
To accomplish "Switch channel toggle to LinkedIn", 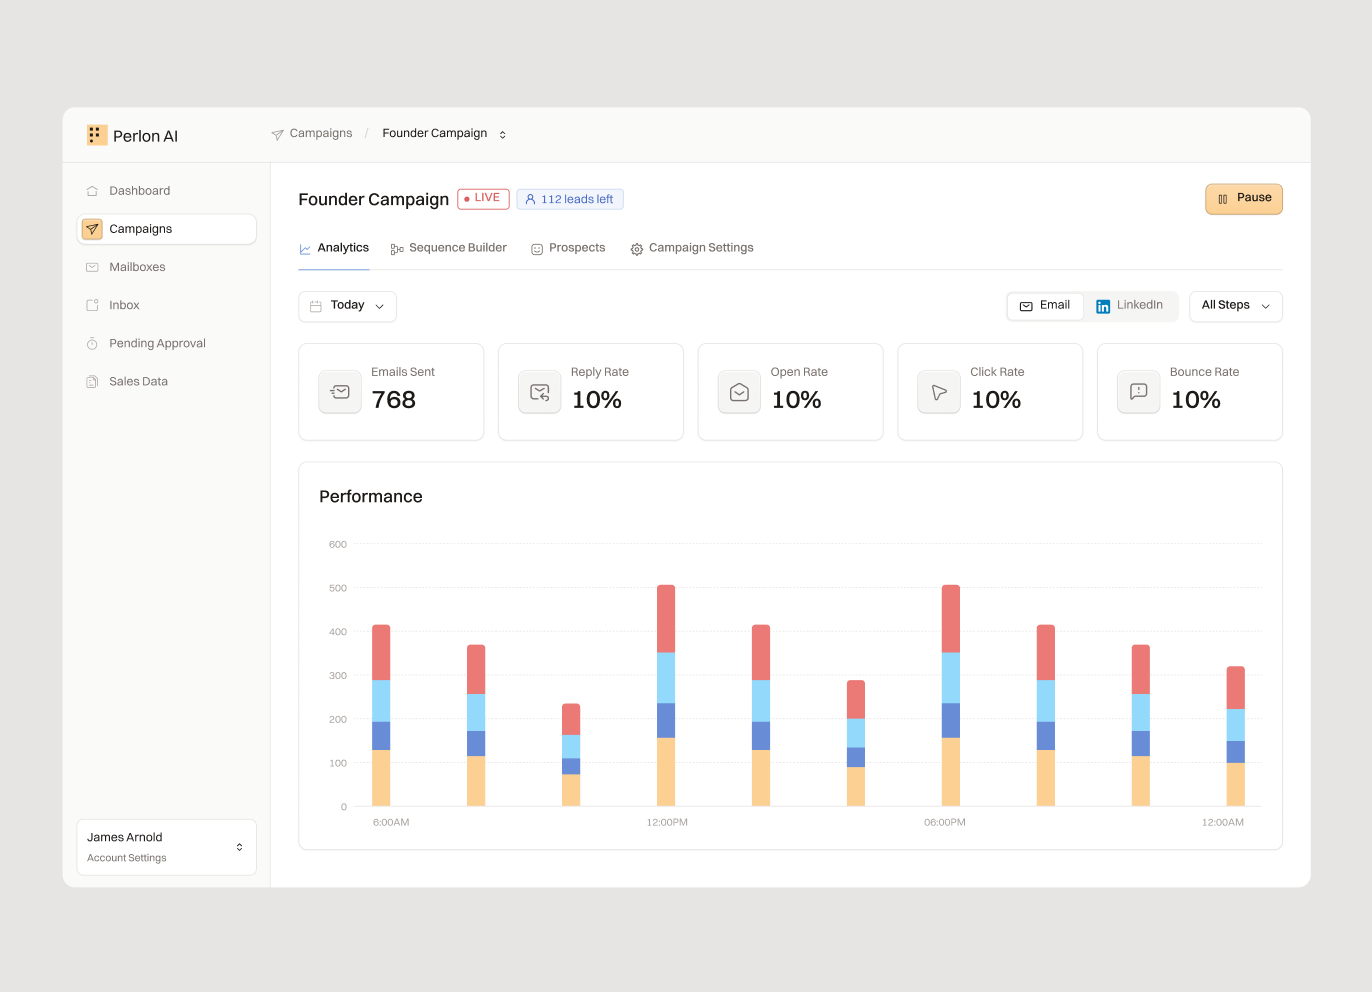I will point(1130,306).
